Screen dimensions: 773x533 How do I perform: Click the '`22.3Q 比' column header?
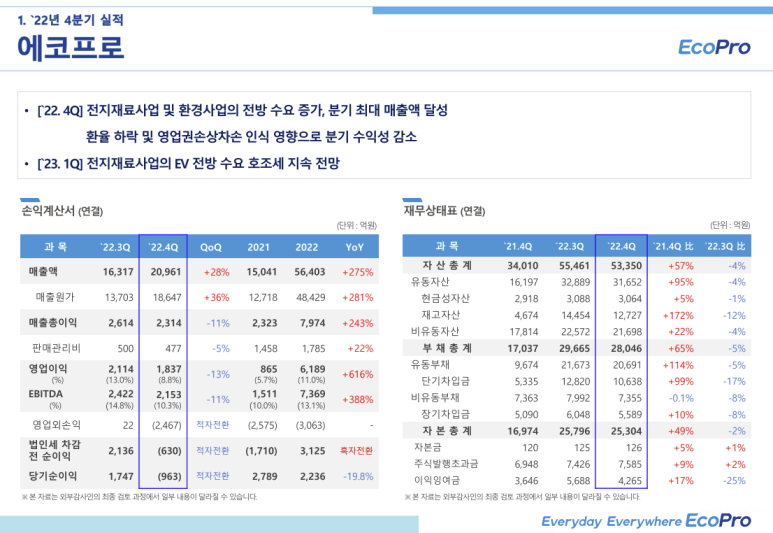725,246
